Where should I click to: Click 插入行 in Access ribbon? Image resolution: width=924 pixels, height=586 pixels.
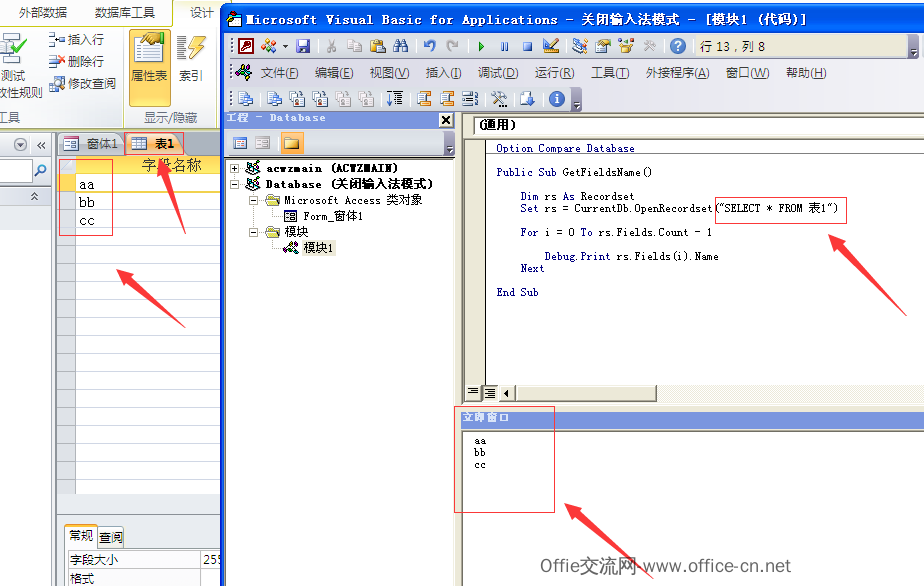coord(77,39)
